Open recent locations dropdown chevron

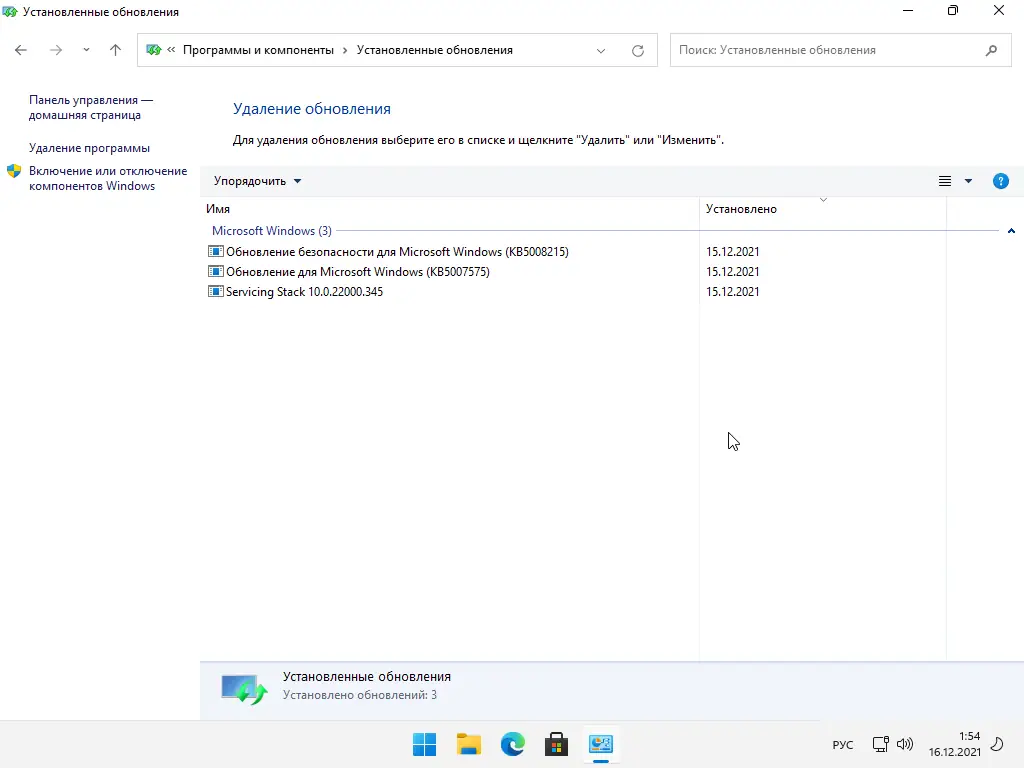[86, 50]
